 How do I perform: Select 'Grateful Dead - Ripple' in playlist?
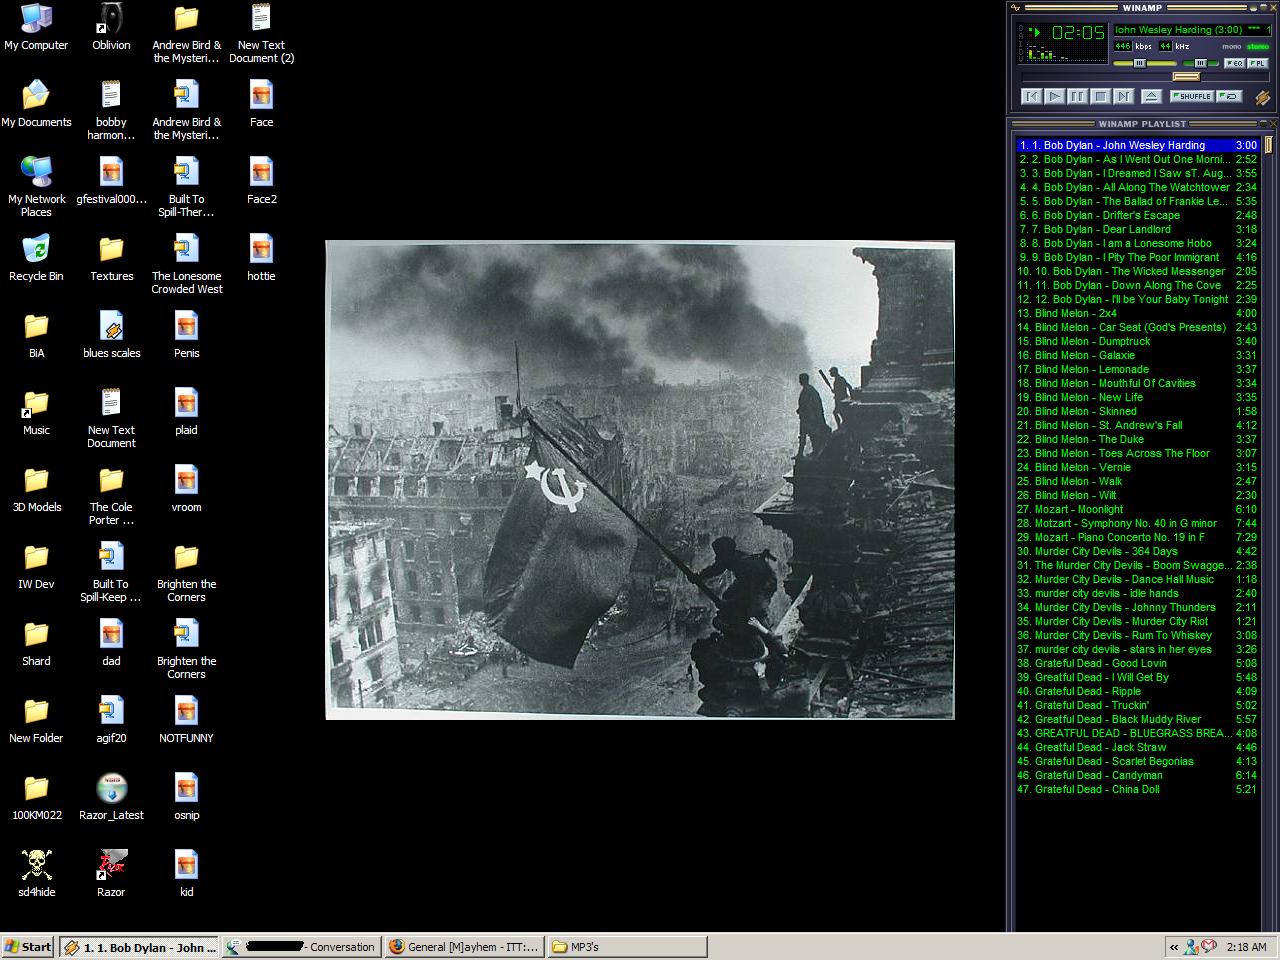(1137, 691)
